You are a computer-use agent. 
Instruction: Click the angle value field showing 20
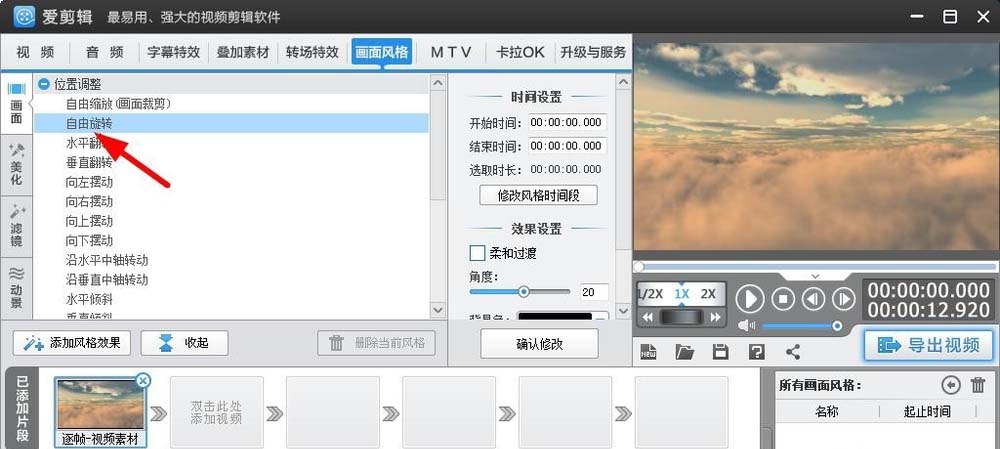(594, 292)
